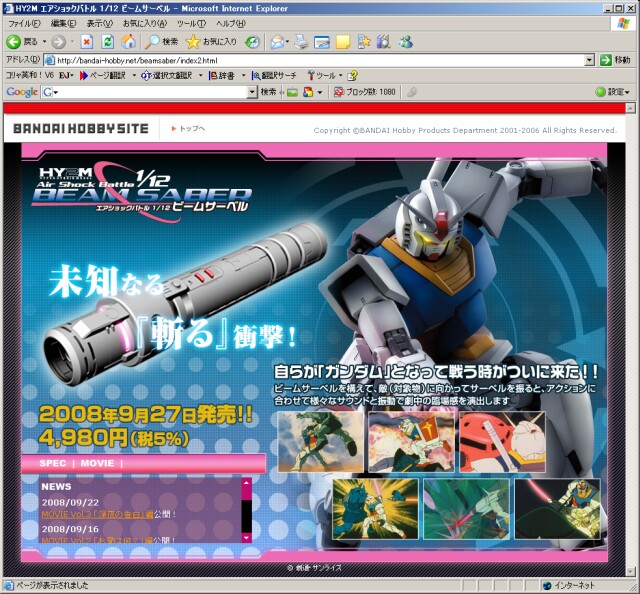Image resolution: width=640 pixels, height=594 pixels.
Task: Click the page scrollbar up arrow
Action: (x=630, y=108)
